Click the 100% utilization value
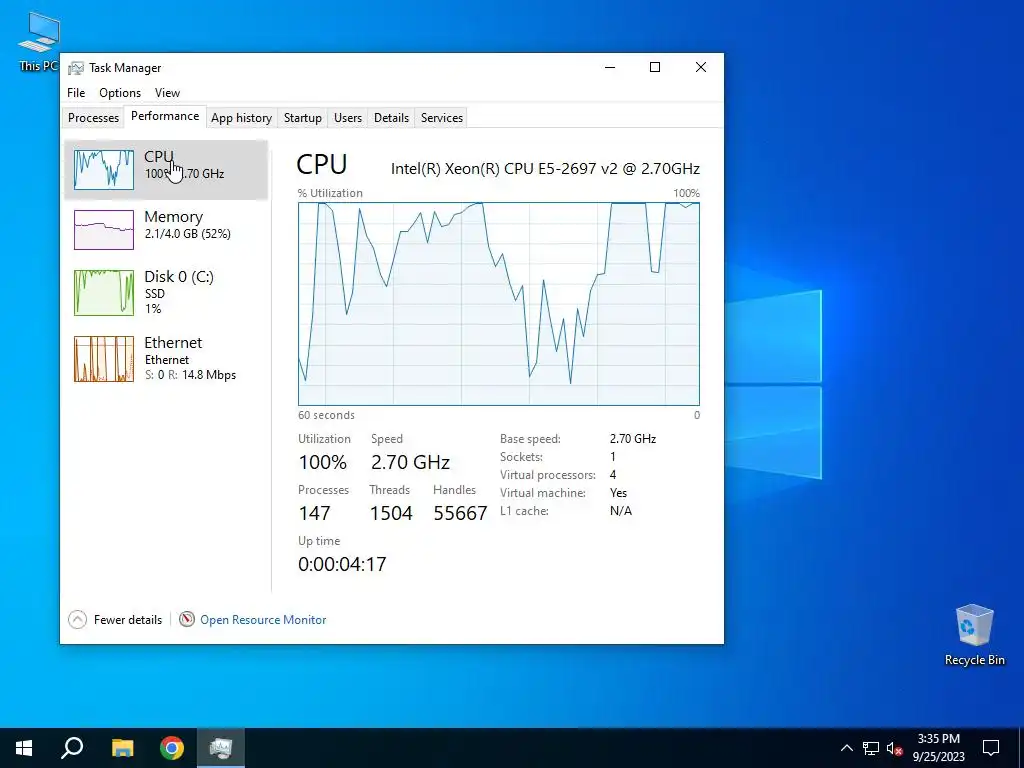The image size is (1024, 768). 323,462
